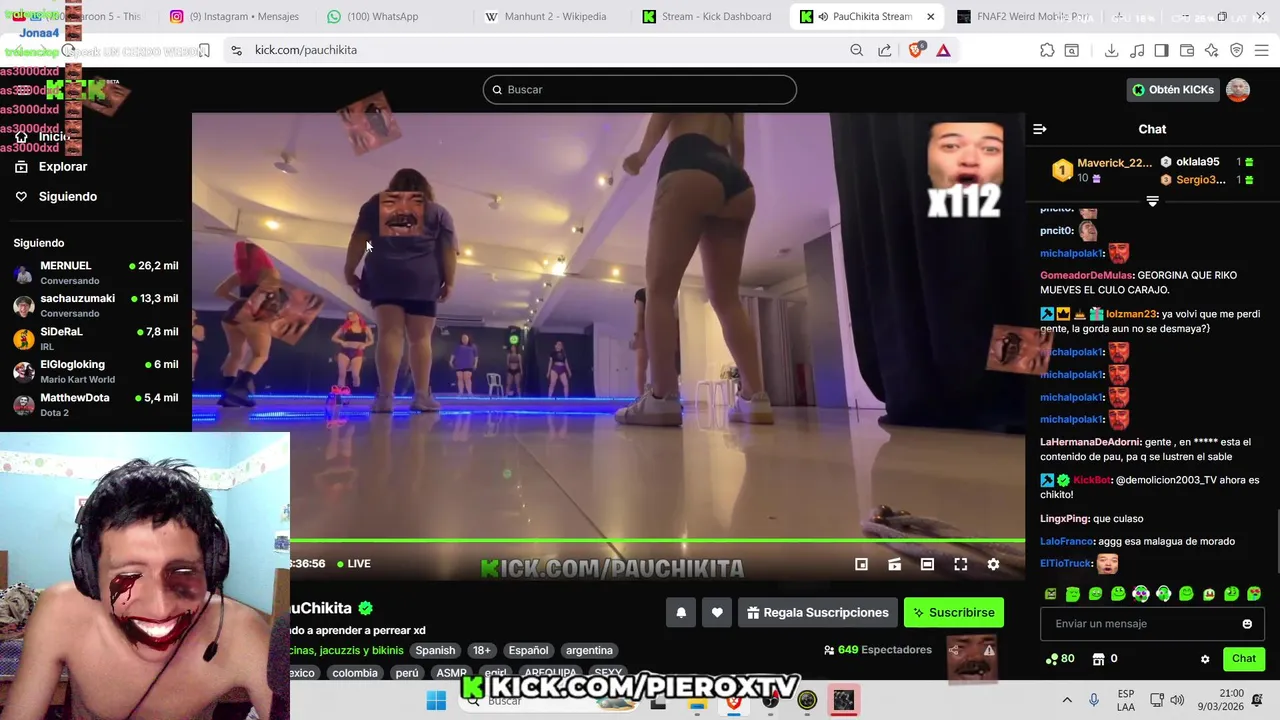Create a clip with the player clip icon
The image size is (1280, 720).
[x=895, y=564]
